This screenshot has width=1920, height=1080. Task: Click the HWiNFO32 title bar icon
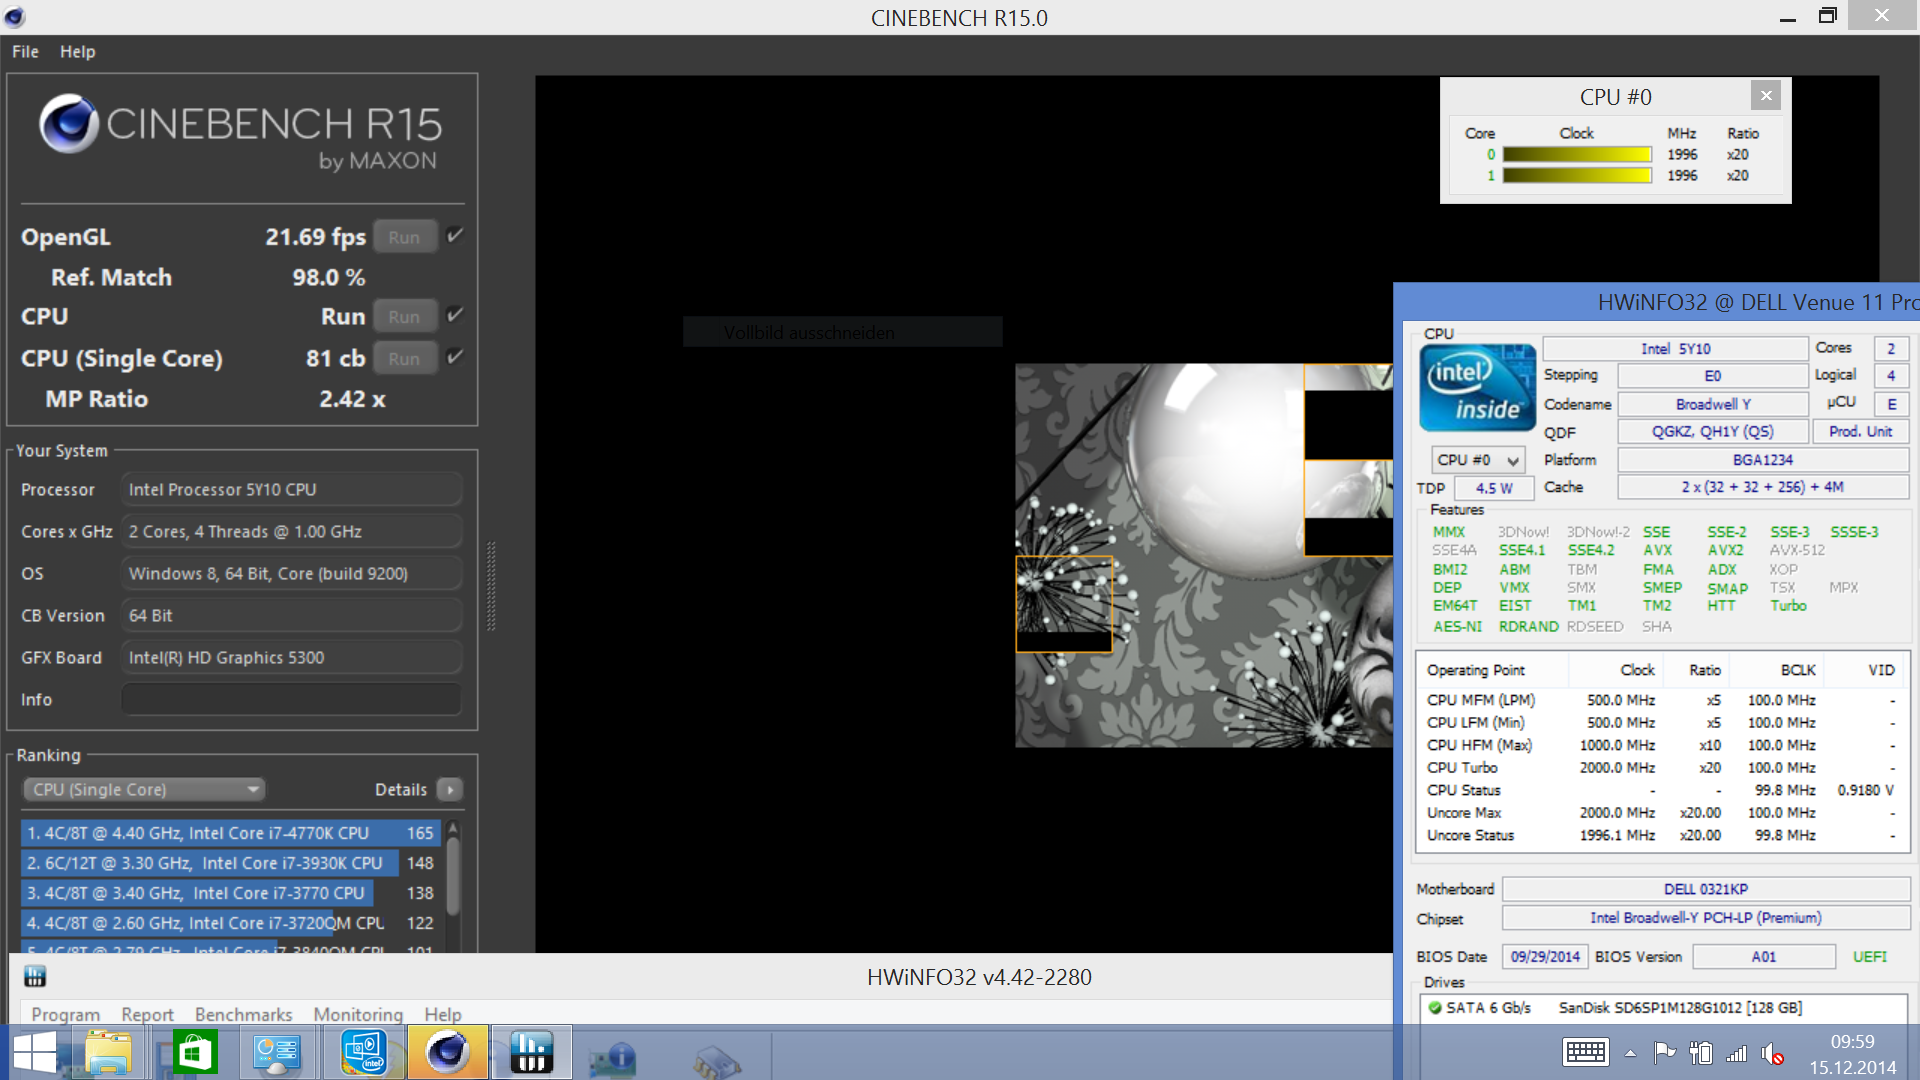point(35,977)
